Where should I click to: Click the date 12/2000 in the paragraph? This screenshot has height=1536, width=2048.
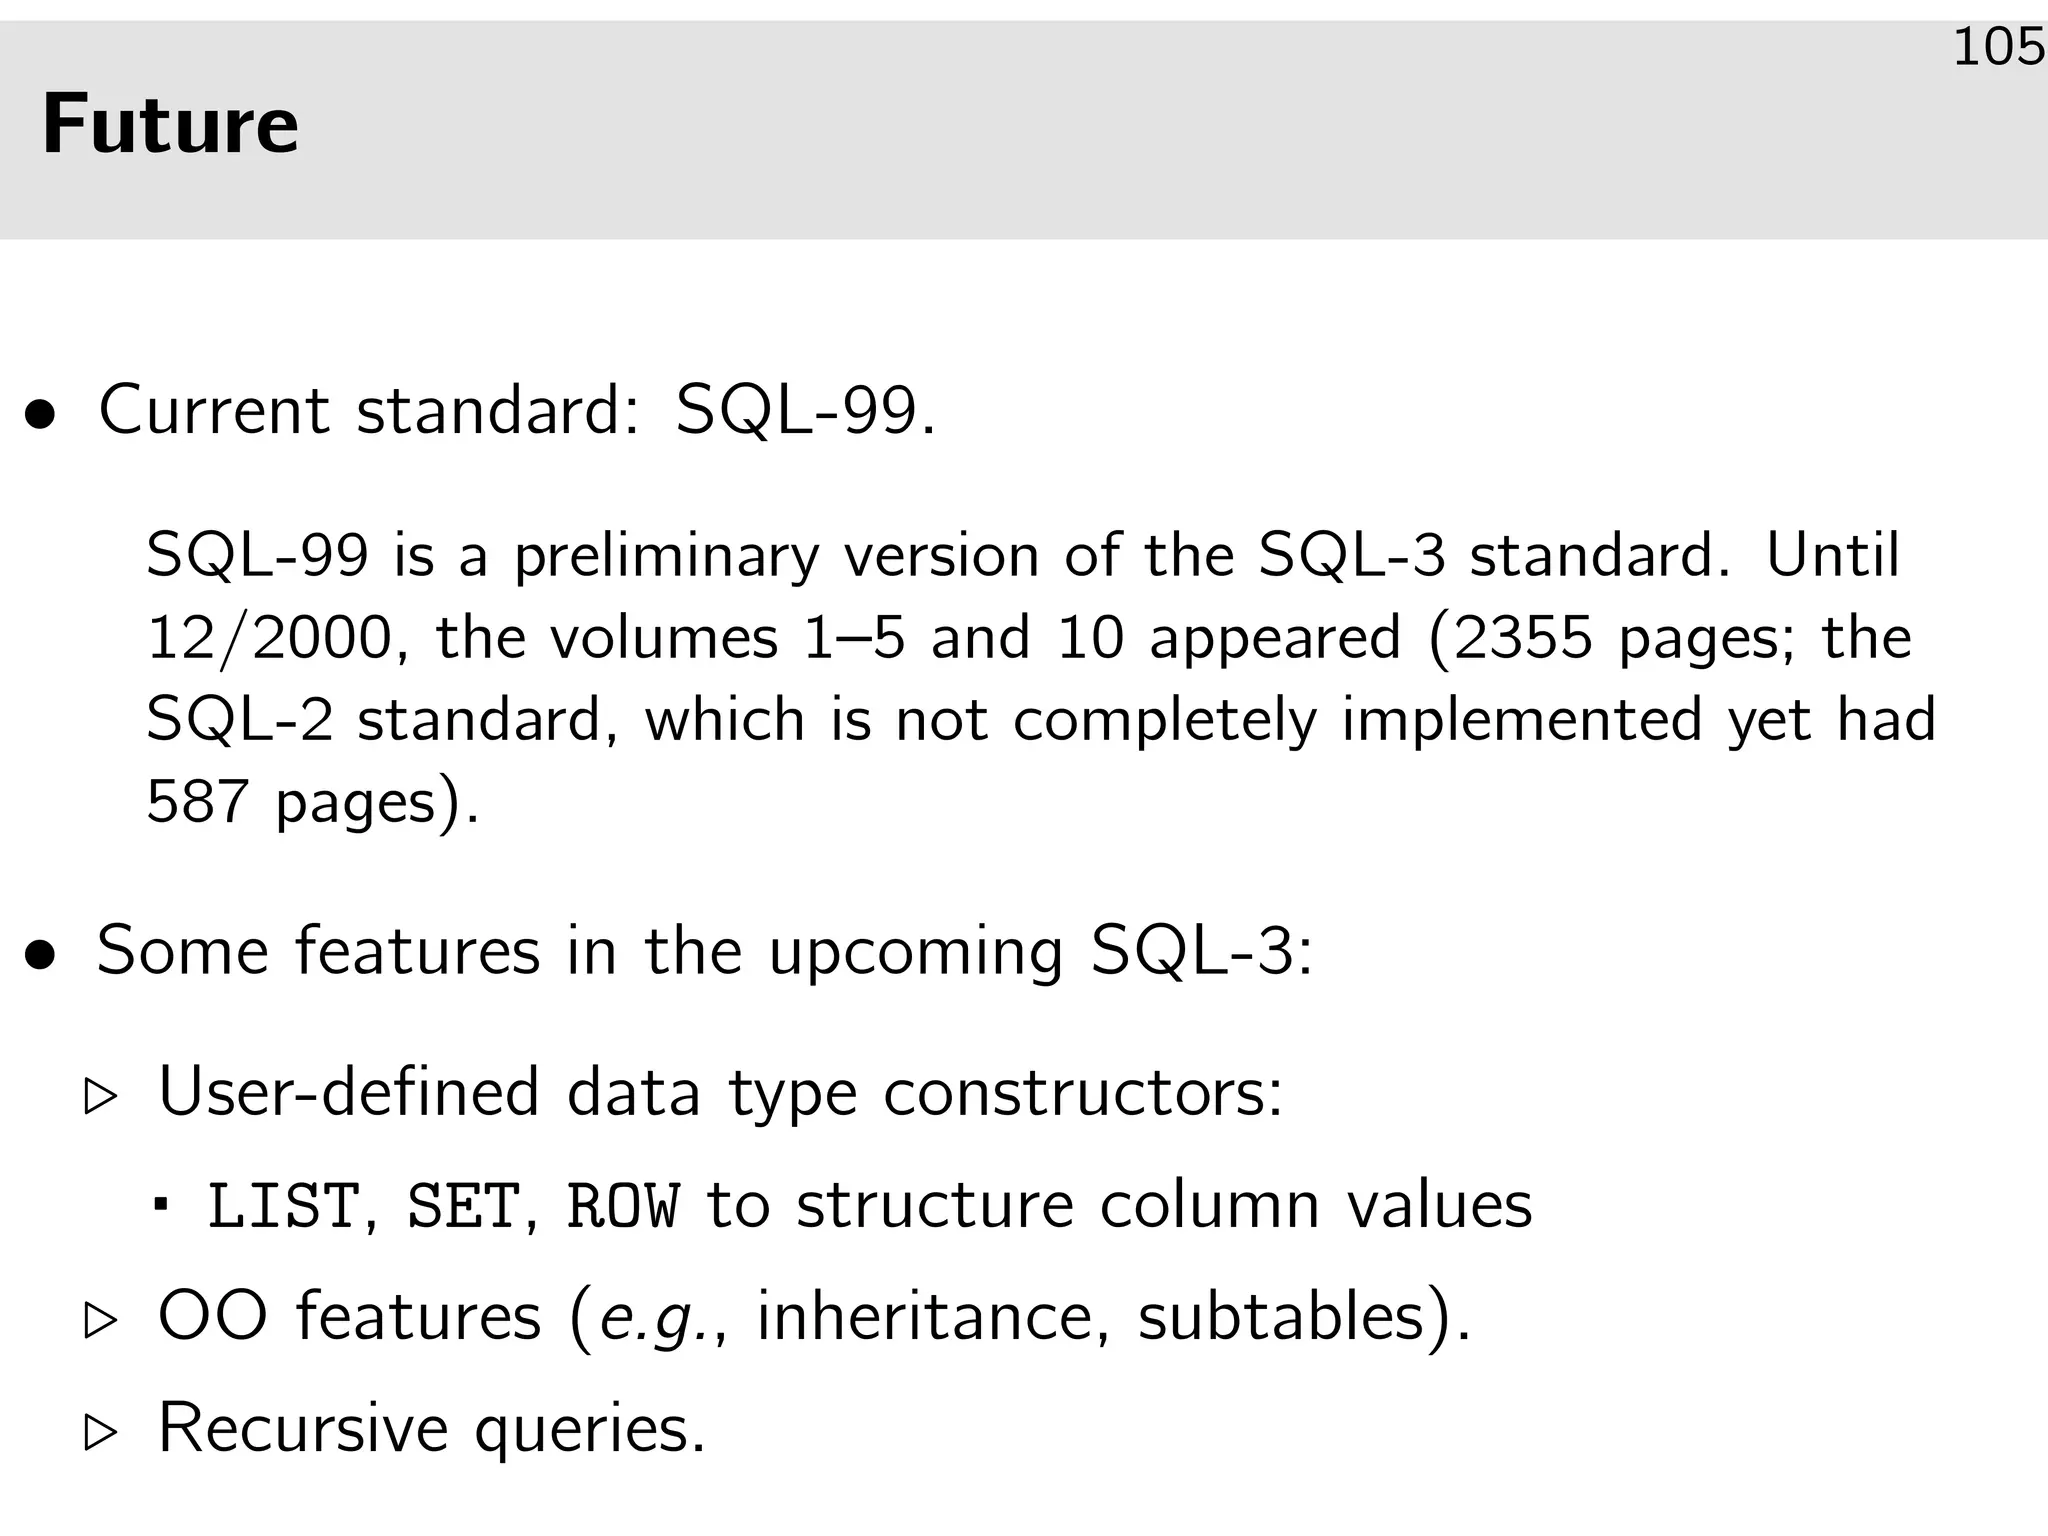(x=268, y=638)
